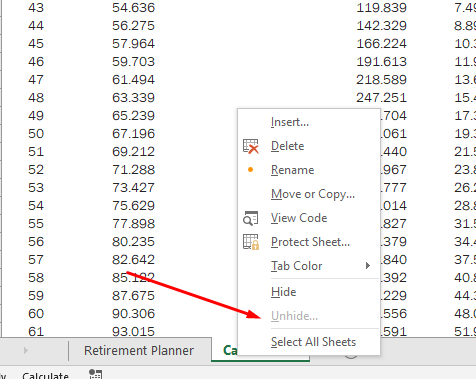Image resolution: width=476 pixels, height=379 pixels.
Task: Click Calculate in the status bar
Action: click(x=45, y=375)
